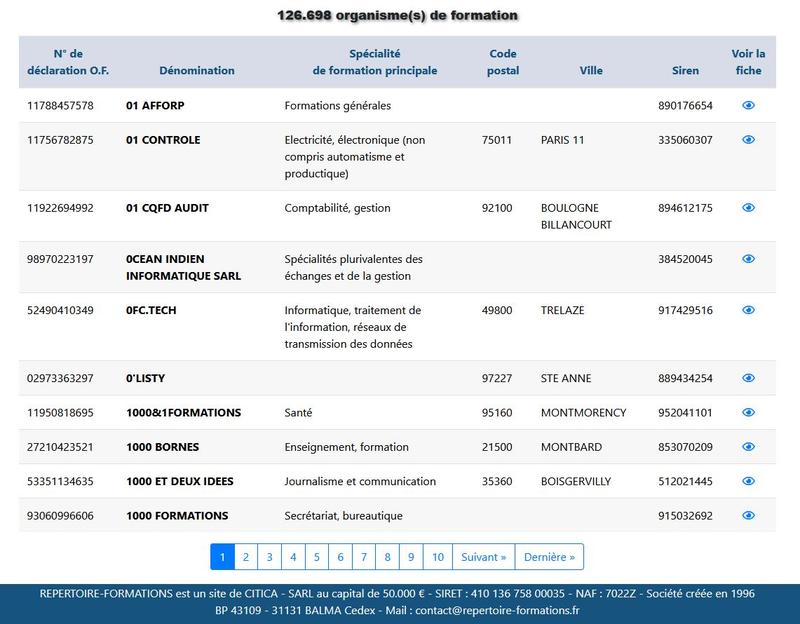The height and width of the screenshot is (624, 800).
Task: Click contact@repertoire-formations.fr email in footer
Action: pos(497,610)
